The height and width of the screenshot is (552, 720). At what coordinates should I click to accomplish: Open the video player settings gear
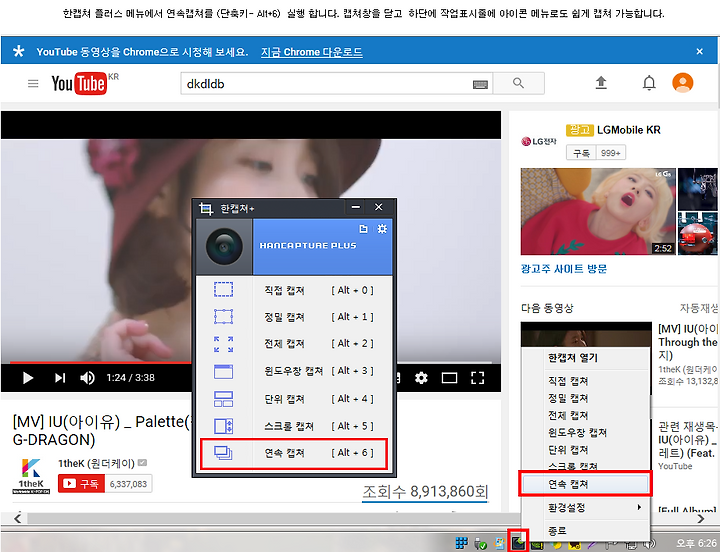(x=421, y=377)
